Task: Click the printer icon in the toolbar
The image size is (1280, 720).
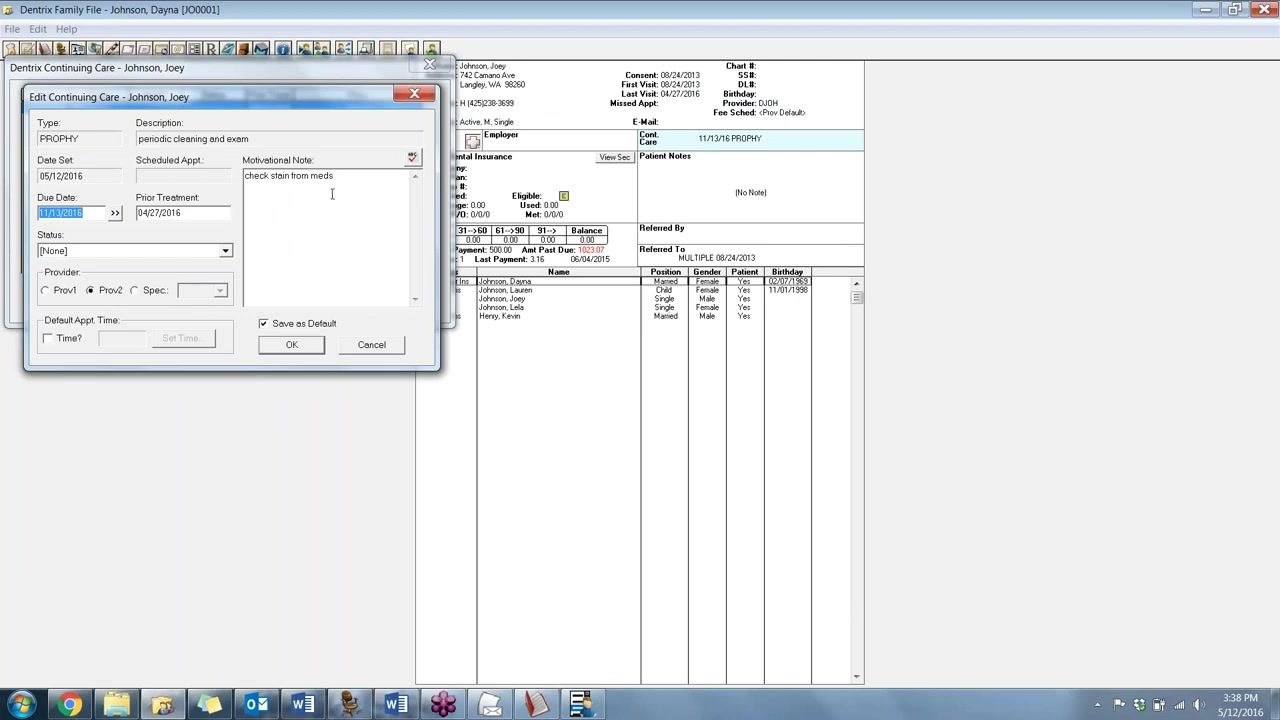Action: (365, 48)
